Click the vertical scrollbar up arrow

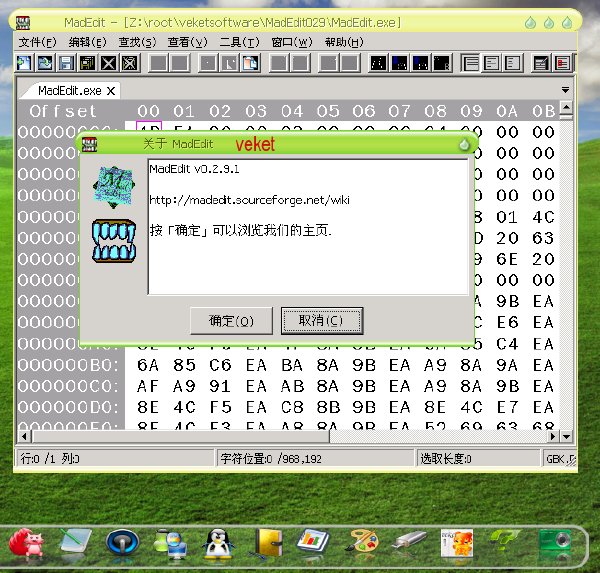click(566, 107)
